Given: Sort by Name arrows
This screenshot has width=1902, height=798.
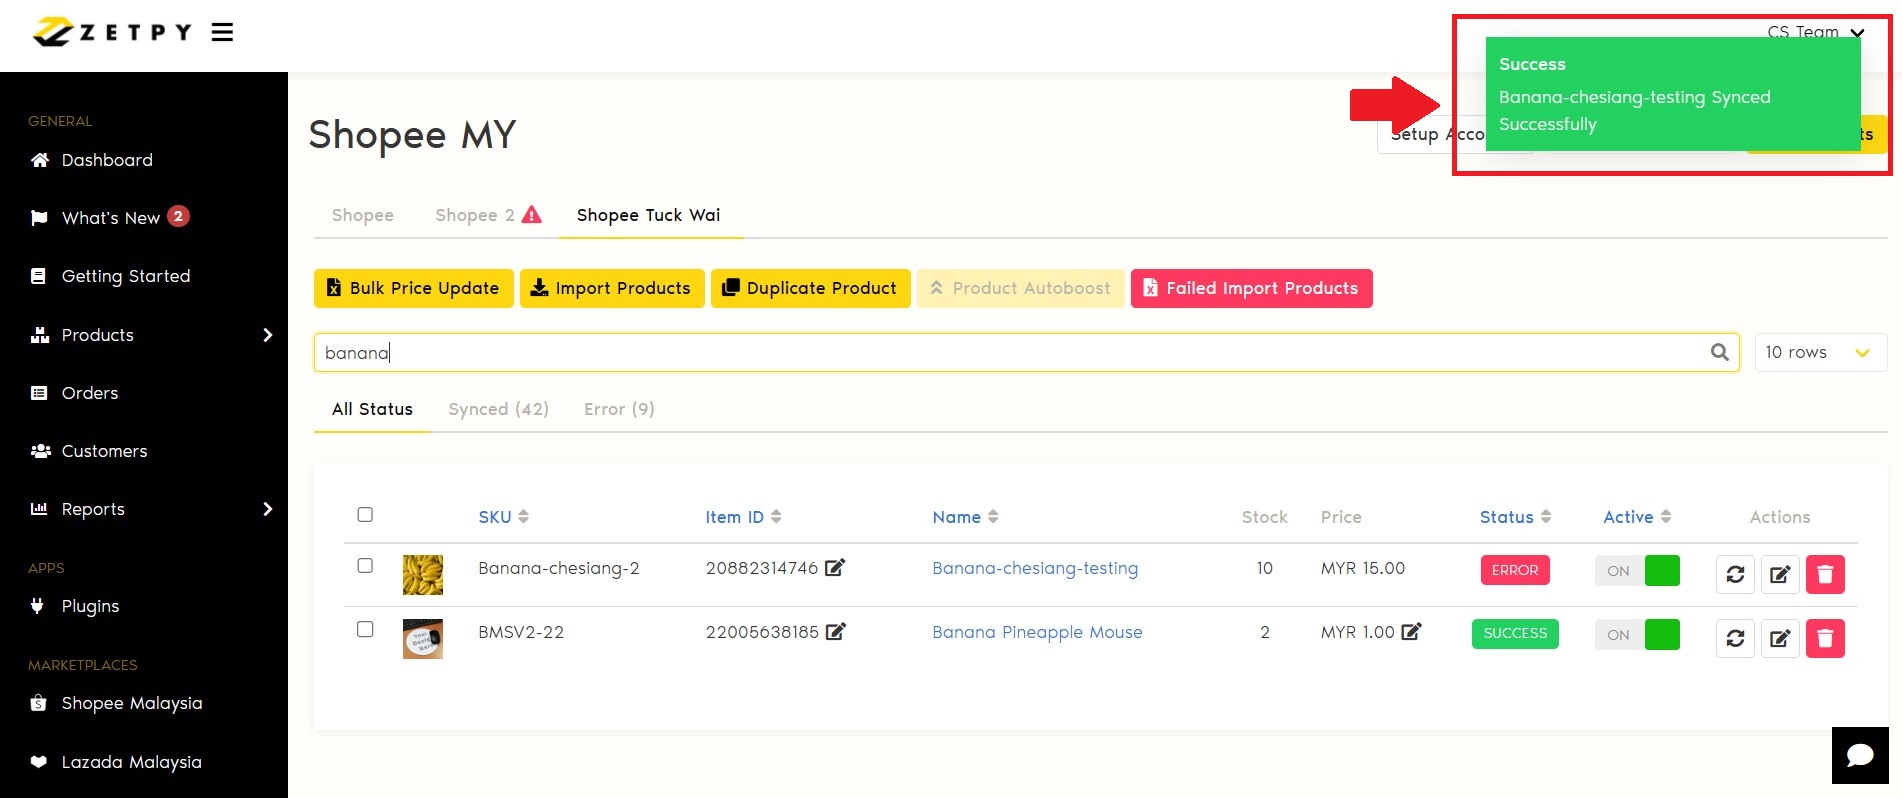Looking at the screenshot, I should pos(993,517).
